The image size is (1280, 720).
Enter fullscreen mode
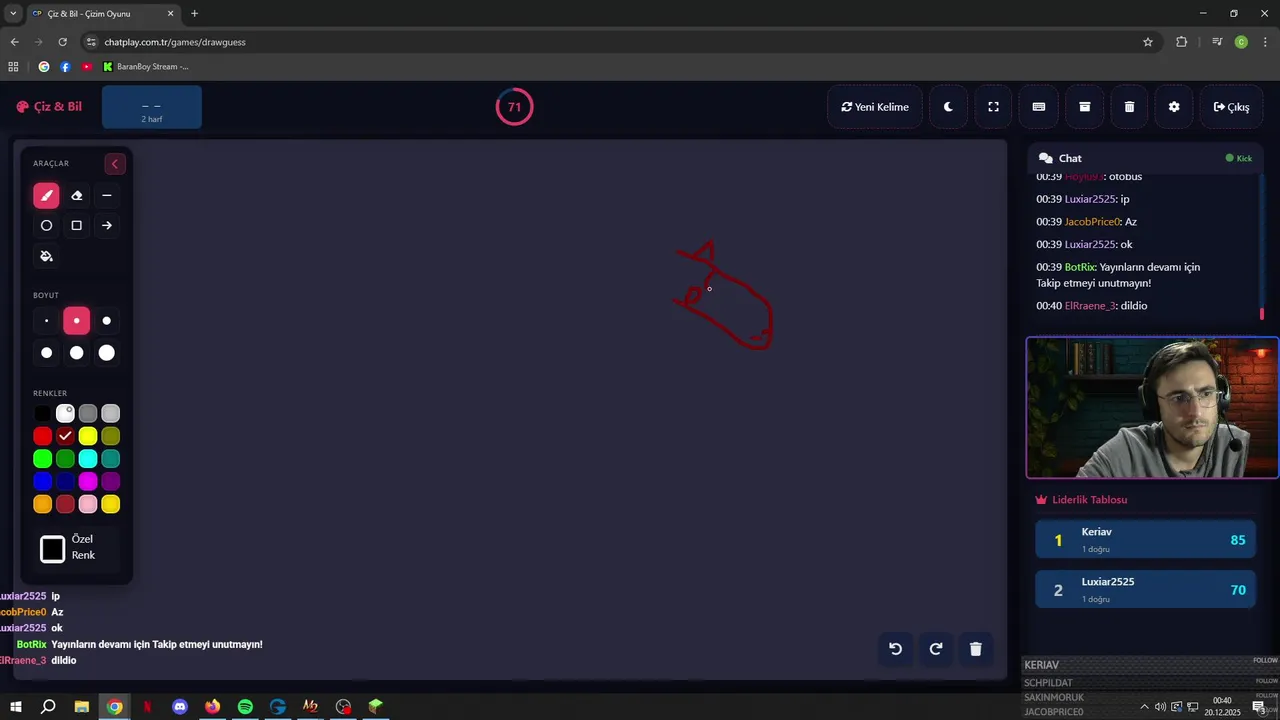(x=993, y=107)
